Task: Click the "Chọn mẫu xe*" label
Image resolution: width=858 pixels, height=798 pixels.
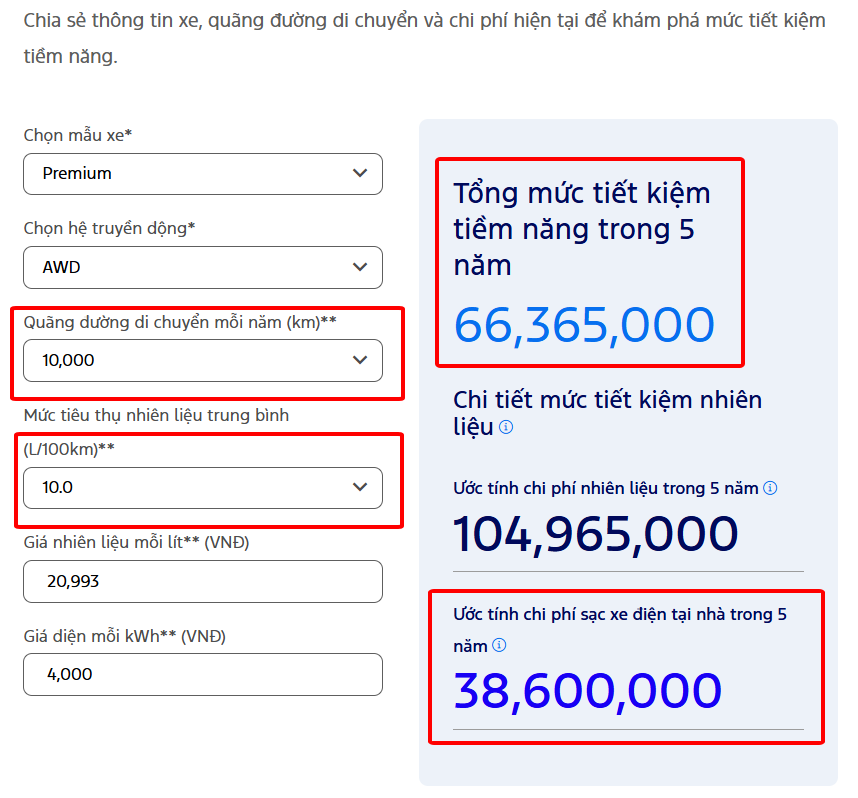Action: click(x=78, y=135)
